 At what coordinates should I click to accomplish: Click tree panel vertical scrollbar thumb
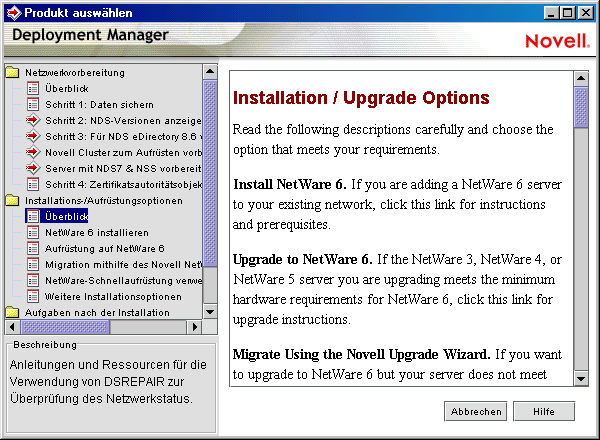210,173
